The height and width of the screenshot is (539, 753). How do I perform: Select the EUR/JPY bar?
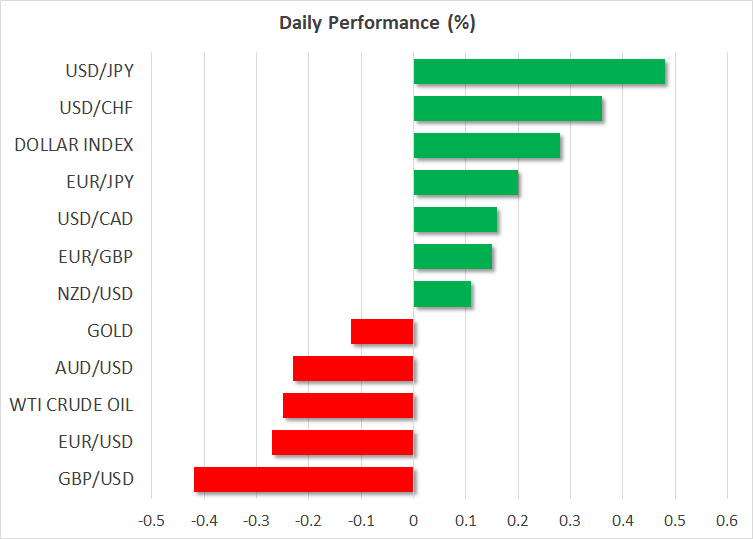click(x=465, y=183)
